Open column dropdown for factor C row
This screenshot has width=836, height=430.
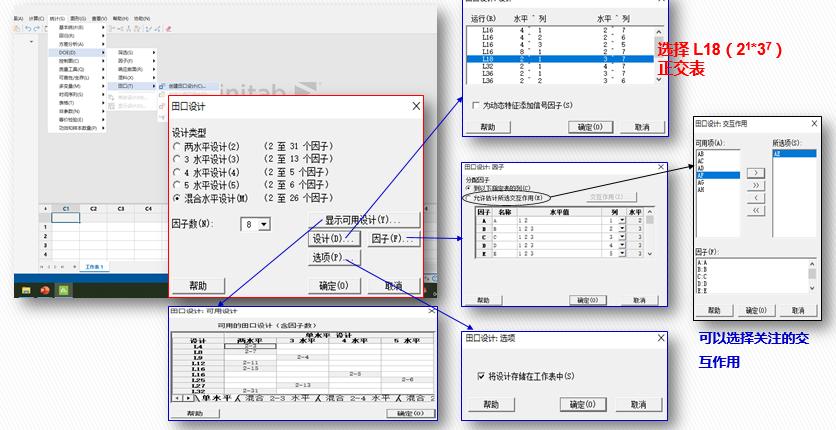[x=622, y=237]
